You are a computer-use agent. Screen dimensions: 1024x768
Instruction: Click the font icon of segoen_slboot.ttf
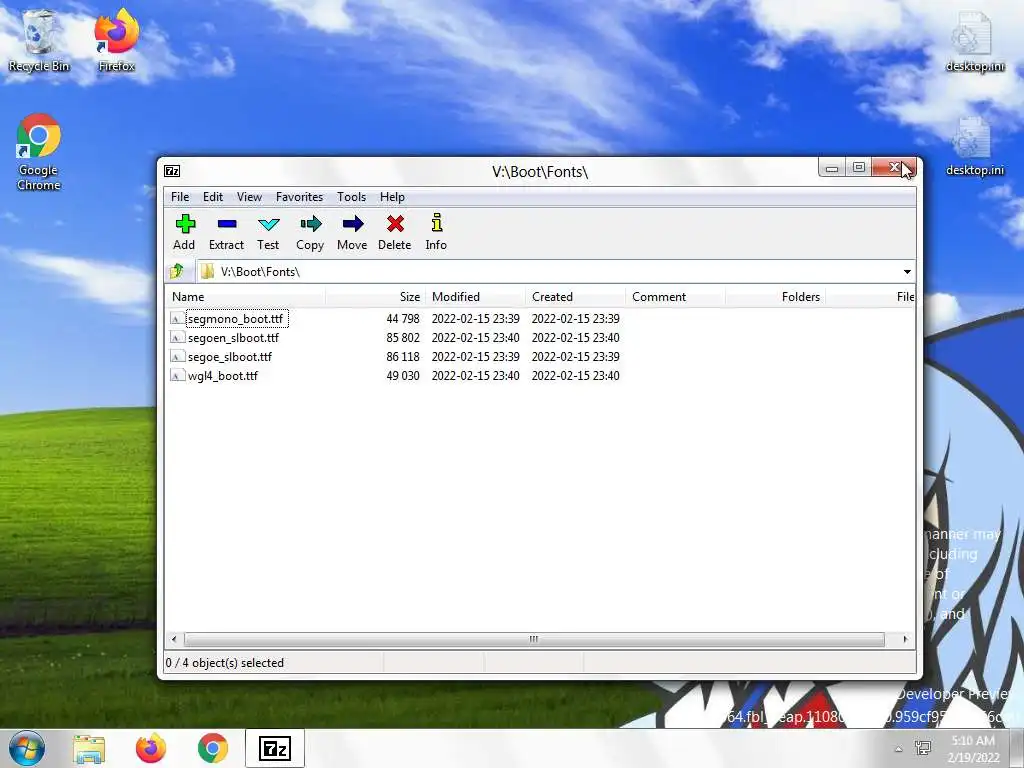[176, 338]
